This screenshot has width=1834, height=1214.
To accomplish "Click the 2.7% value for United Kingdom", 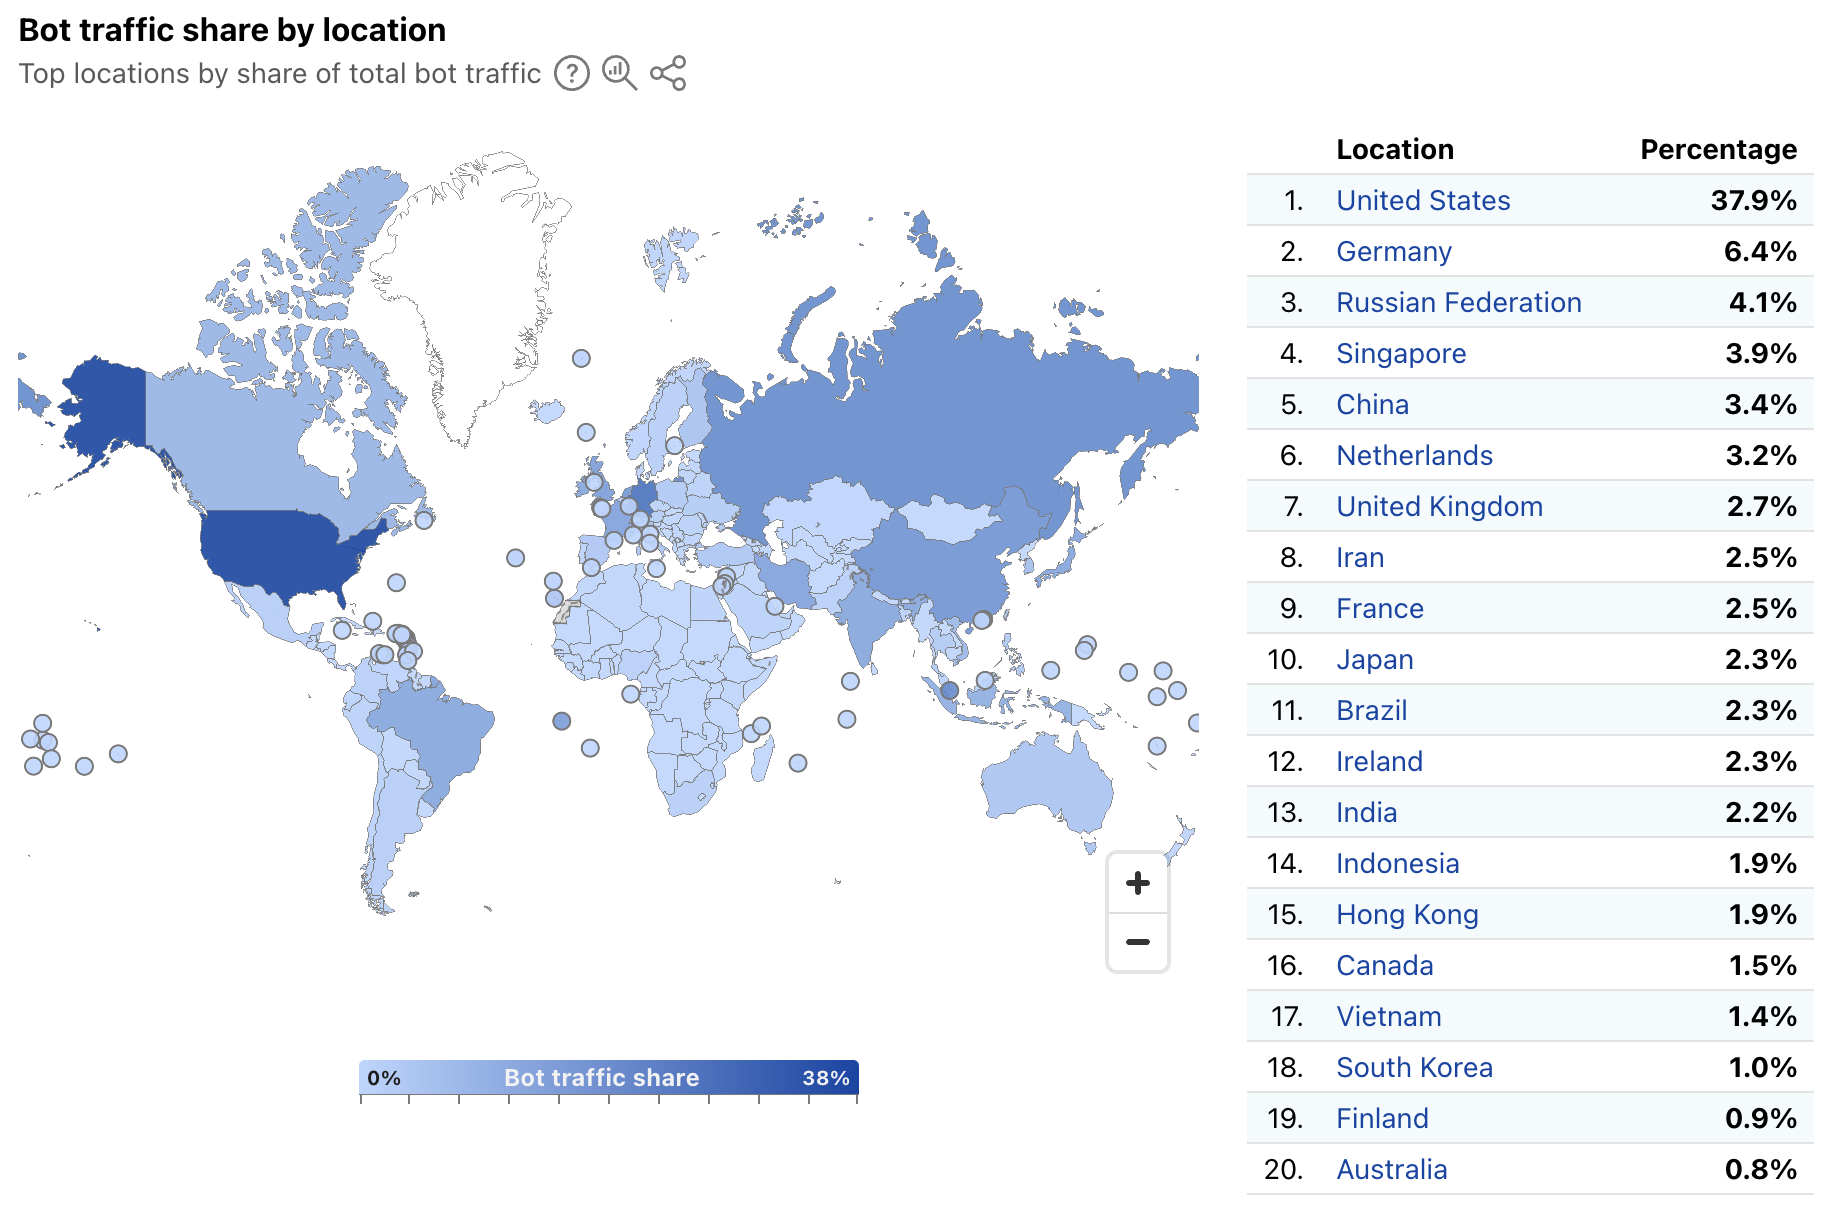I will pyautogui.click(x=1761, y=507).
